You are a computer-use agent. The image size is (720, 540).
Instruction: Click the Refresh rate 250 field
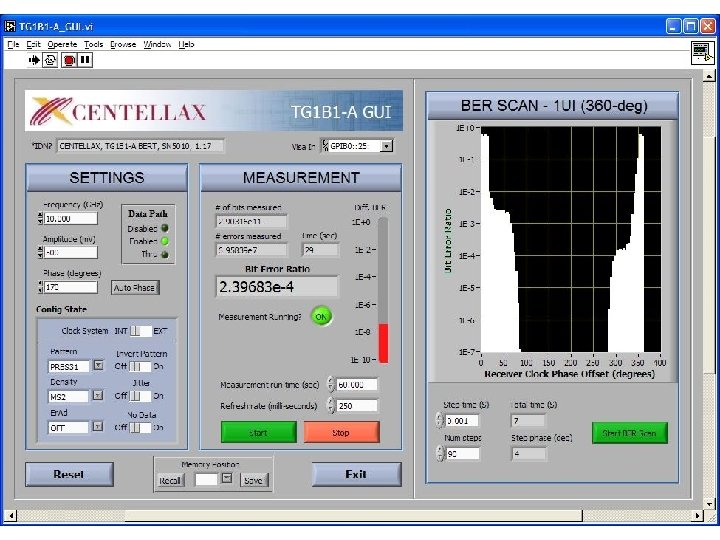pos(357,405)
